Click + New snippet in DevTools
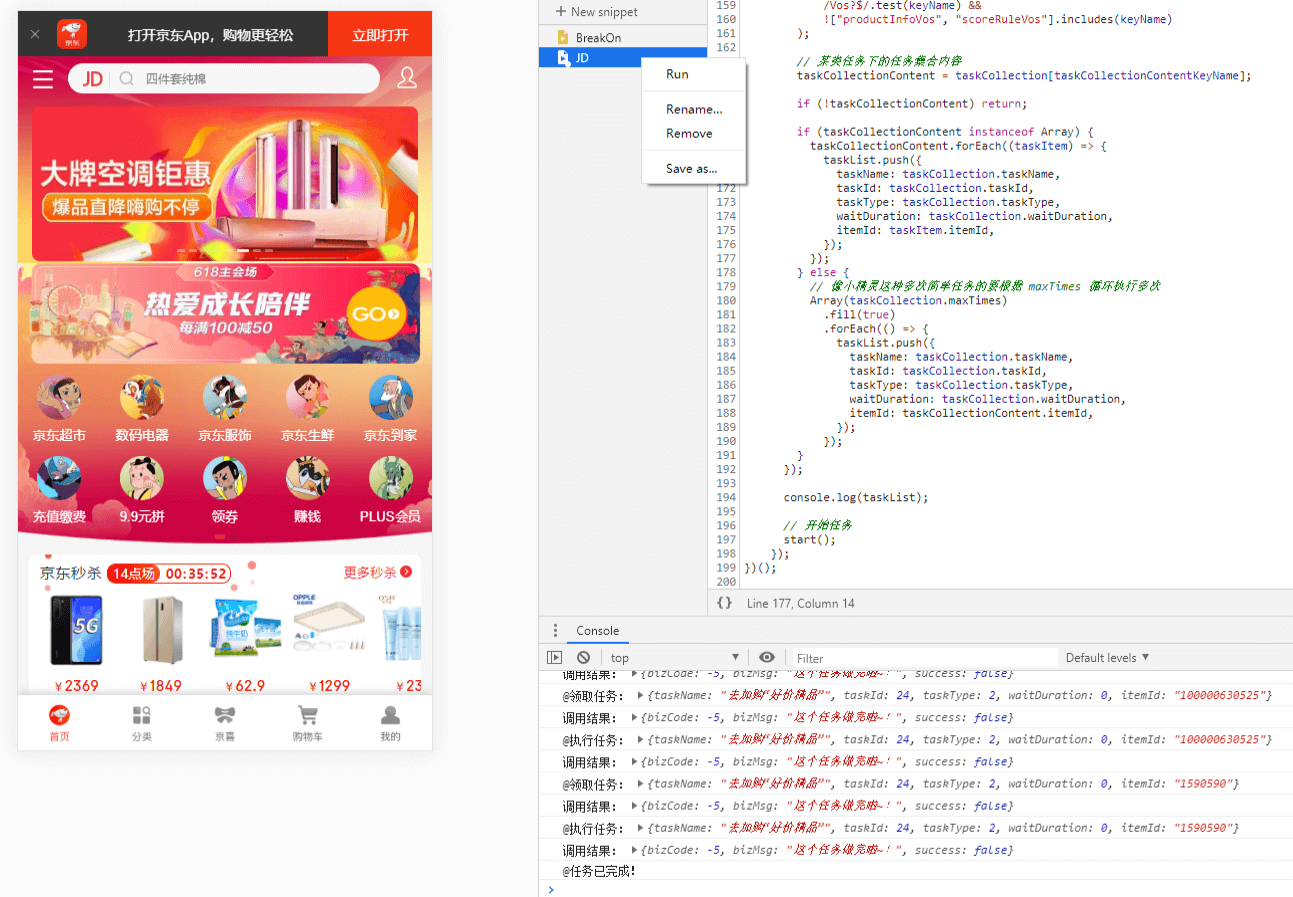 click(596, 12)
